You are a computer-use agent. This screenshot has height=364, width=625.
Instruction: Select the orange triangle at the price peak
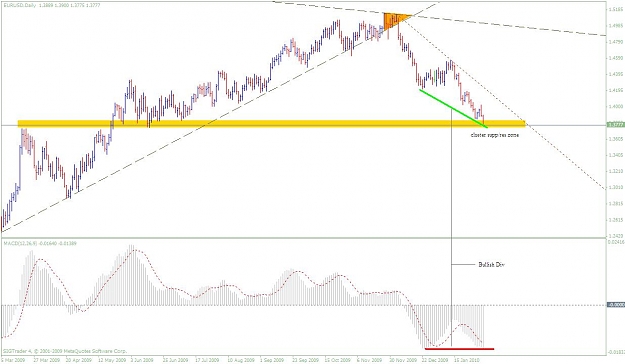click(394, 19)
